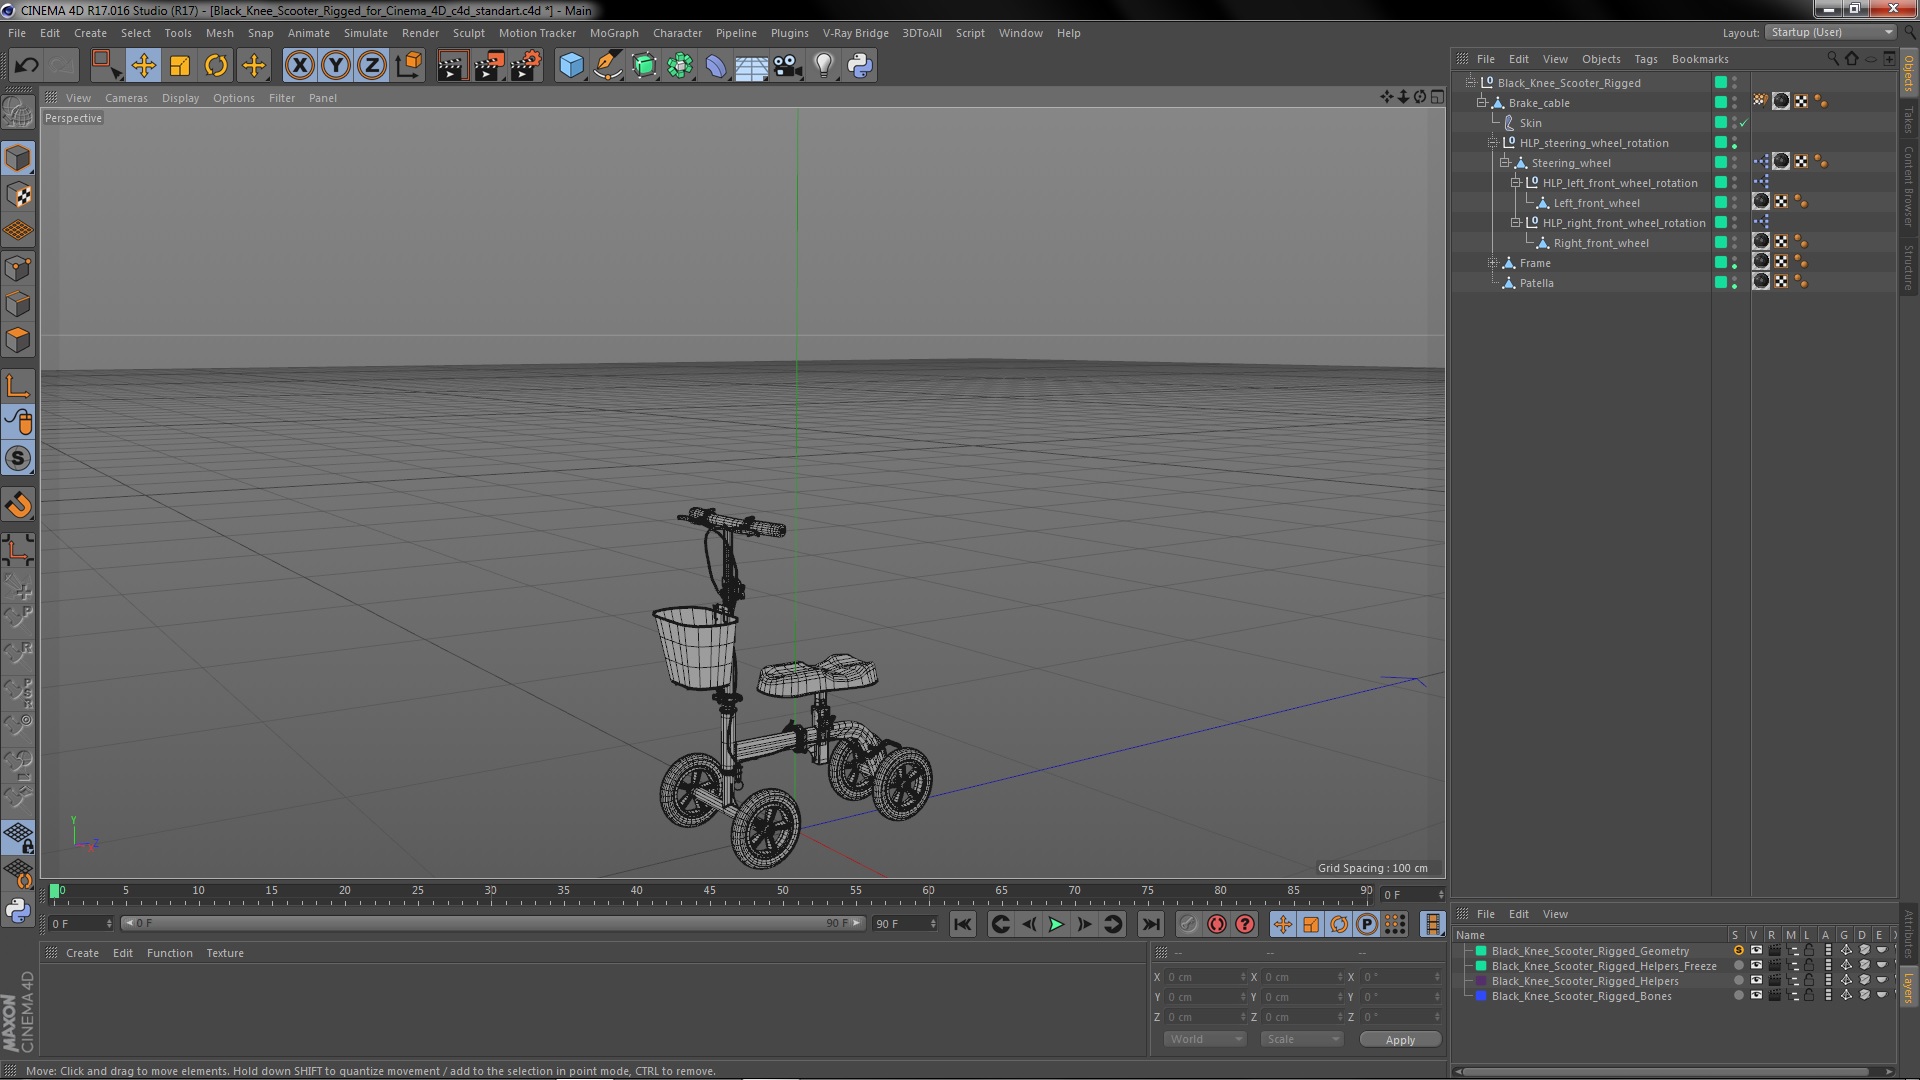
Task: Open the MoGraph menu
Action: coord(613,33)
